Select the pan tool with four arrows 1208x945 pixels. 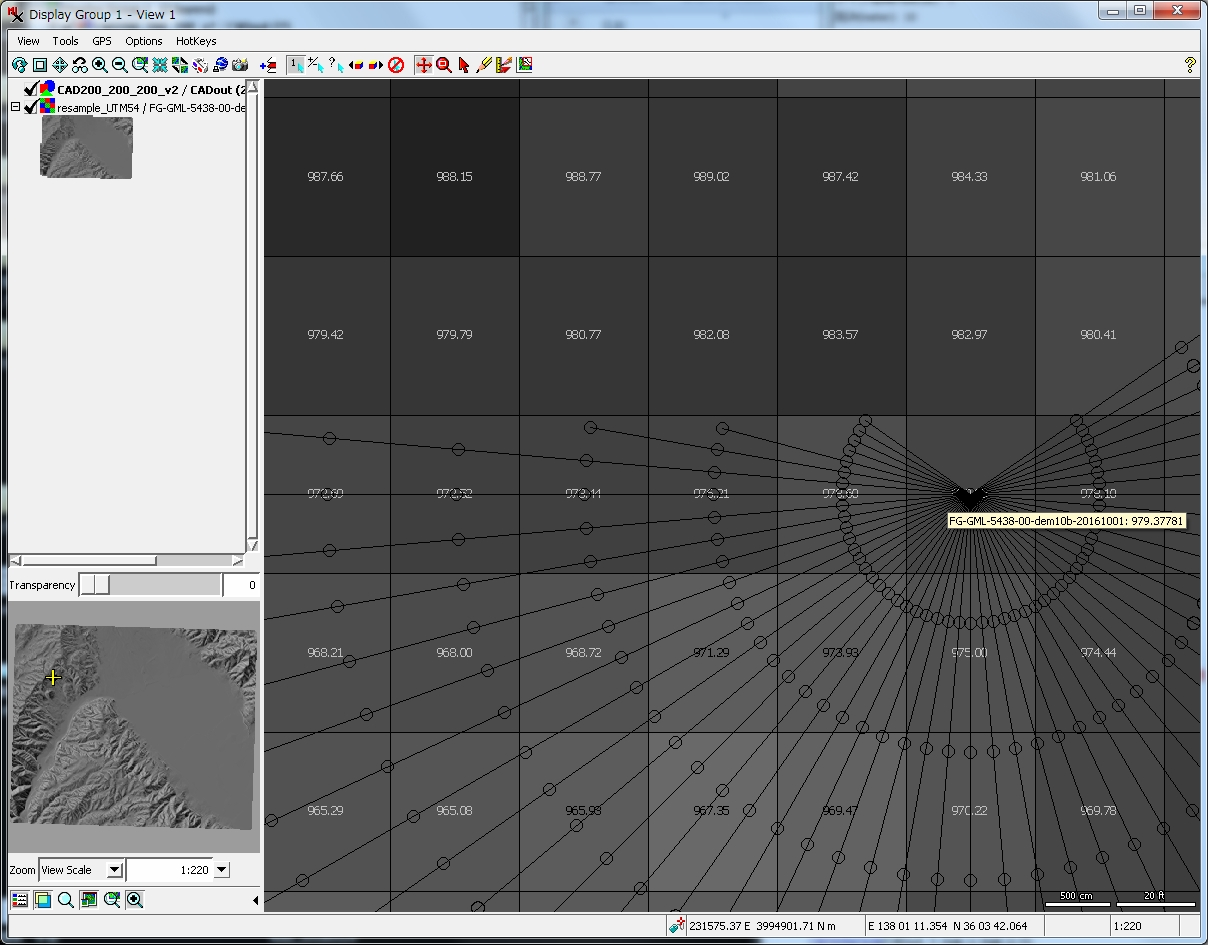pyautogui.click(x=60, y=65)
